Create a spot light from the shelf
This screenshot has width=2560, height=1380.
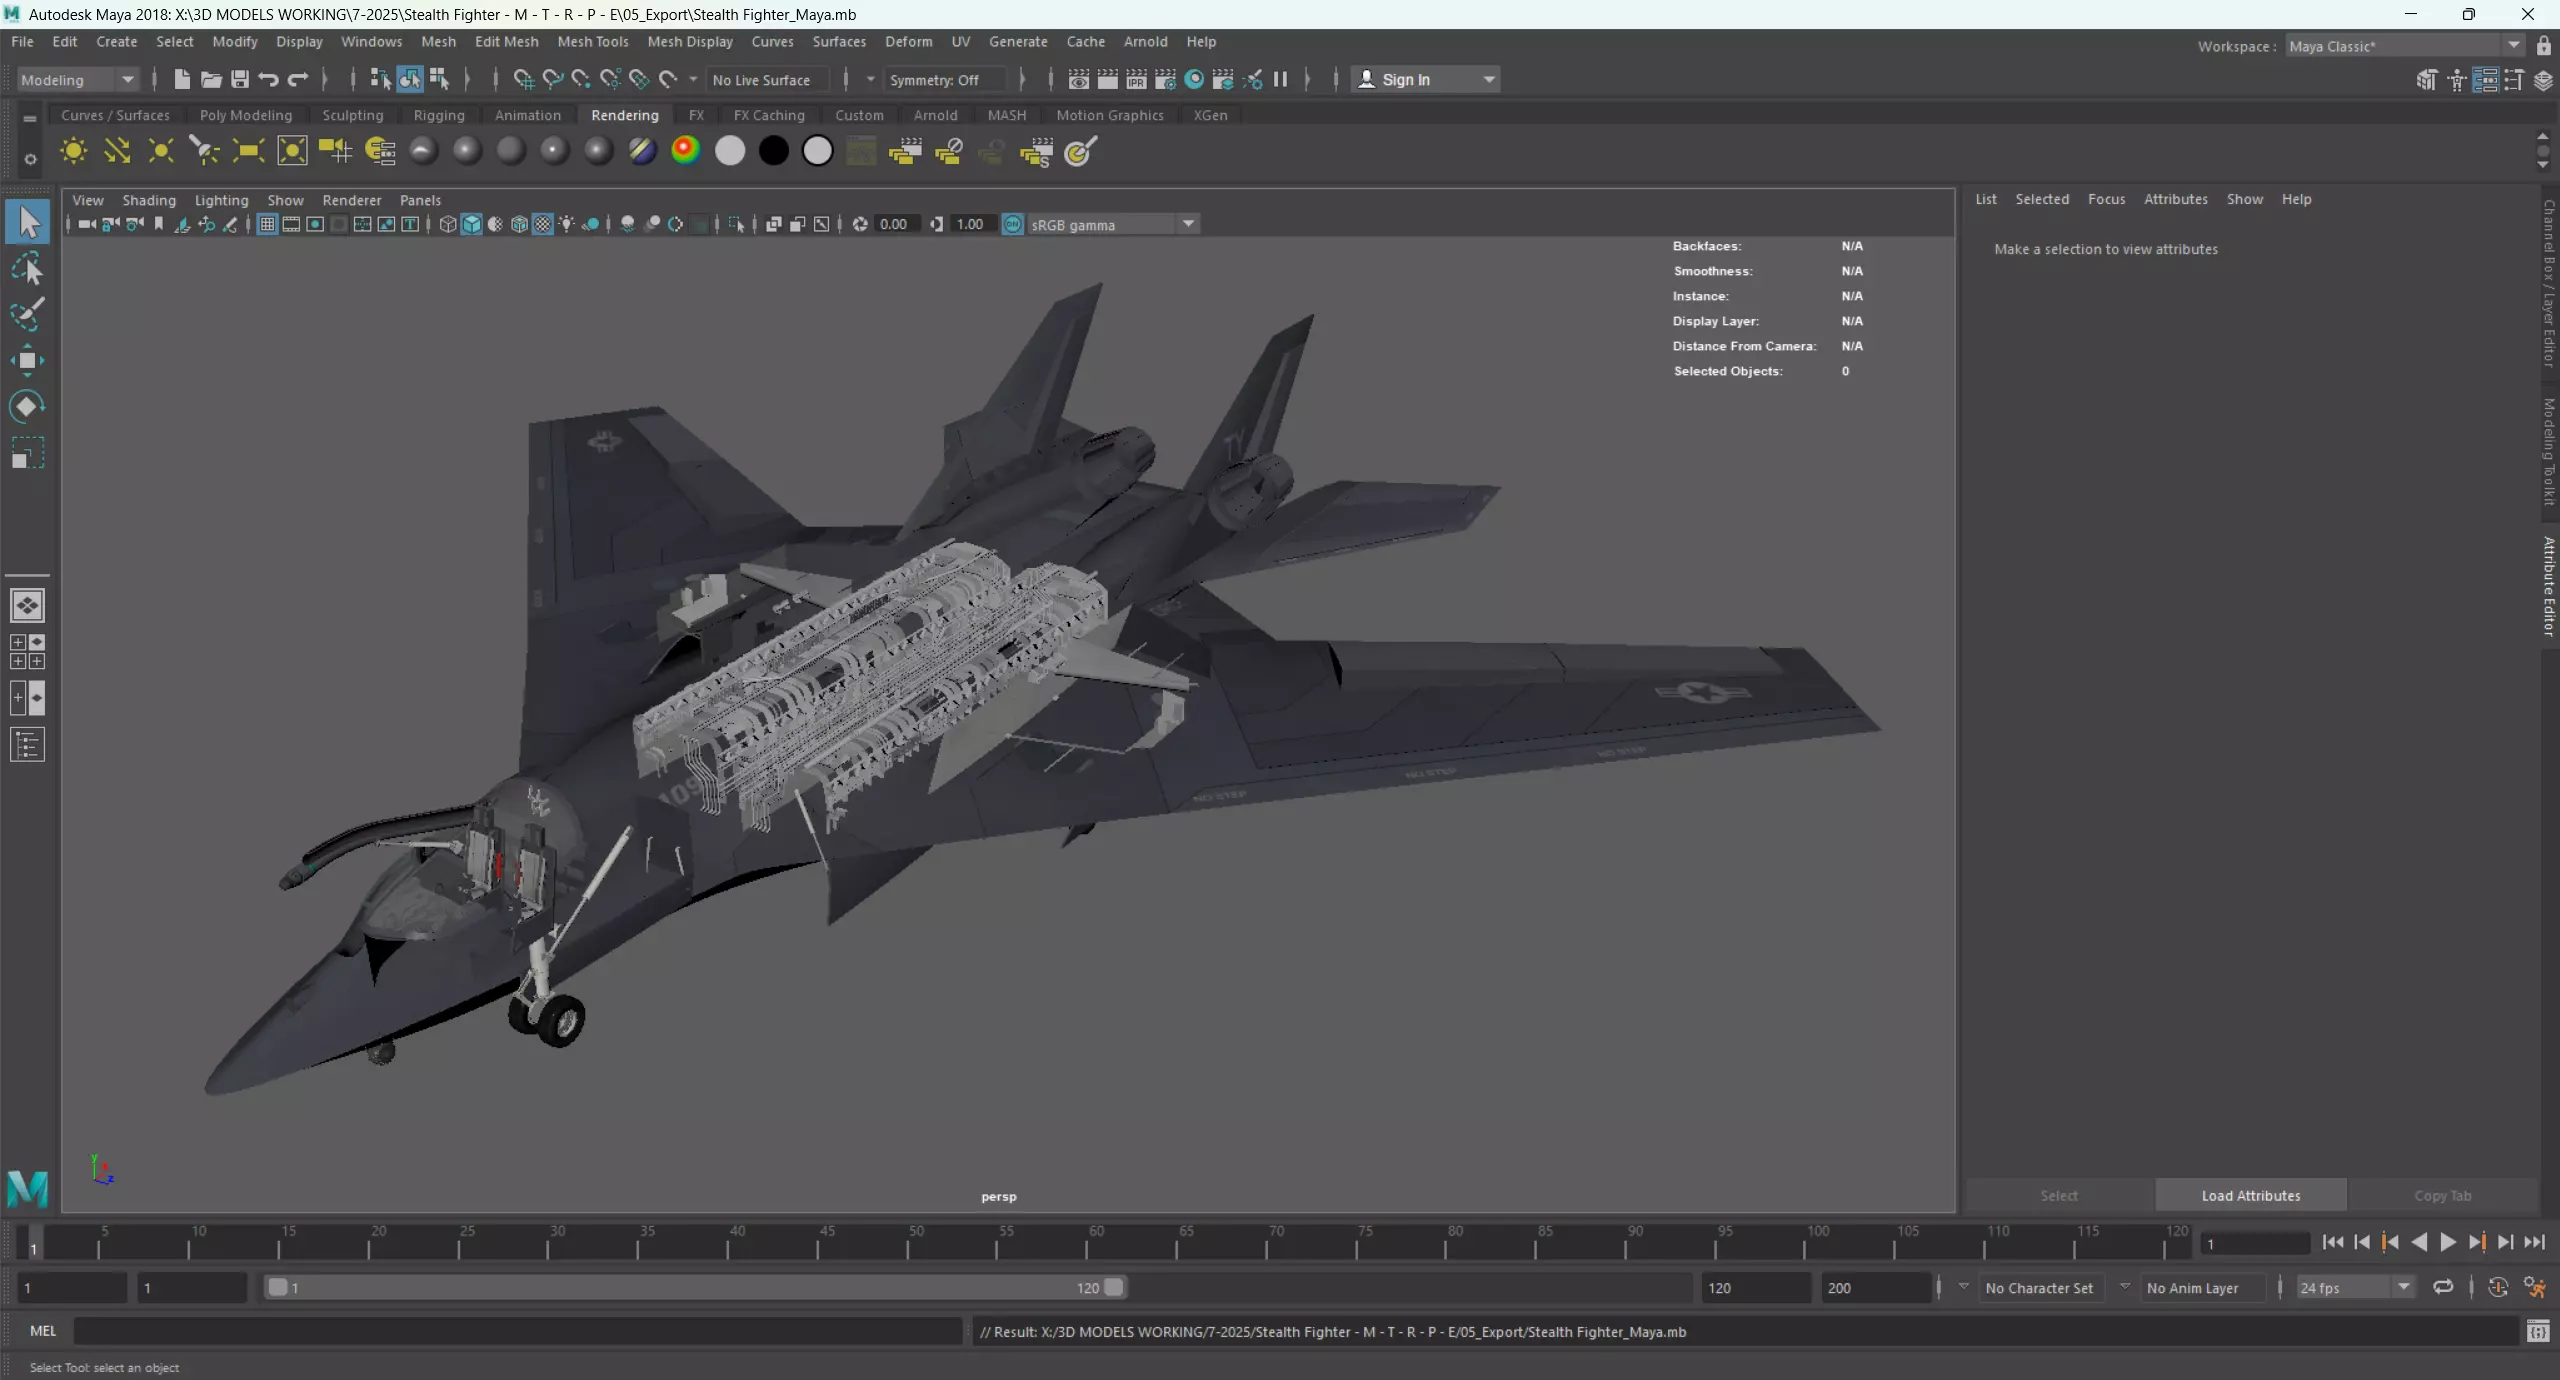click(204, 151)
